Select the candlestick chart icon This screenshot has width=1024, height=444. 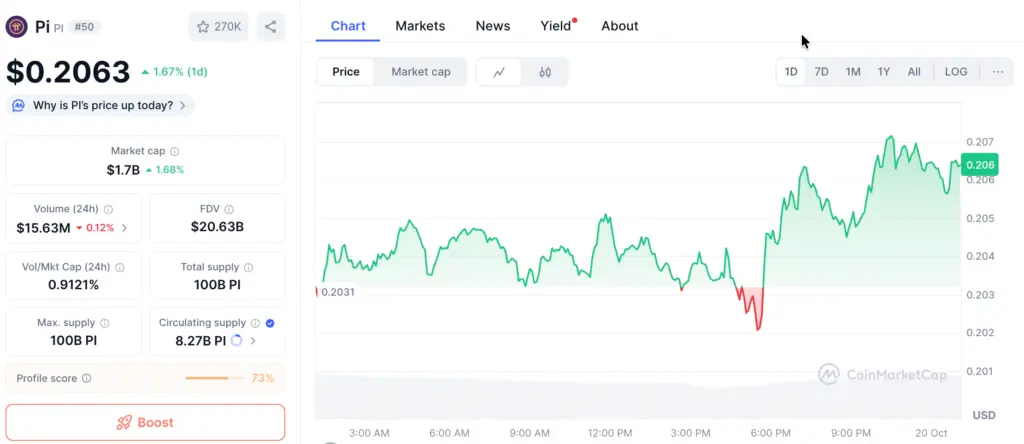[x=545, y=72]
